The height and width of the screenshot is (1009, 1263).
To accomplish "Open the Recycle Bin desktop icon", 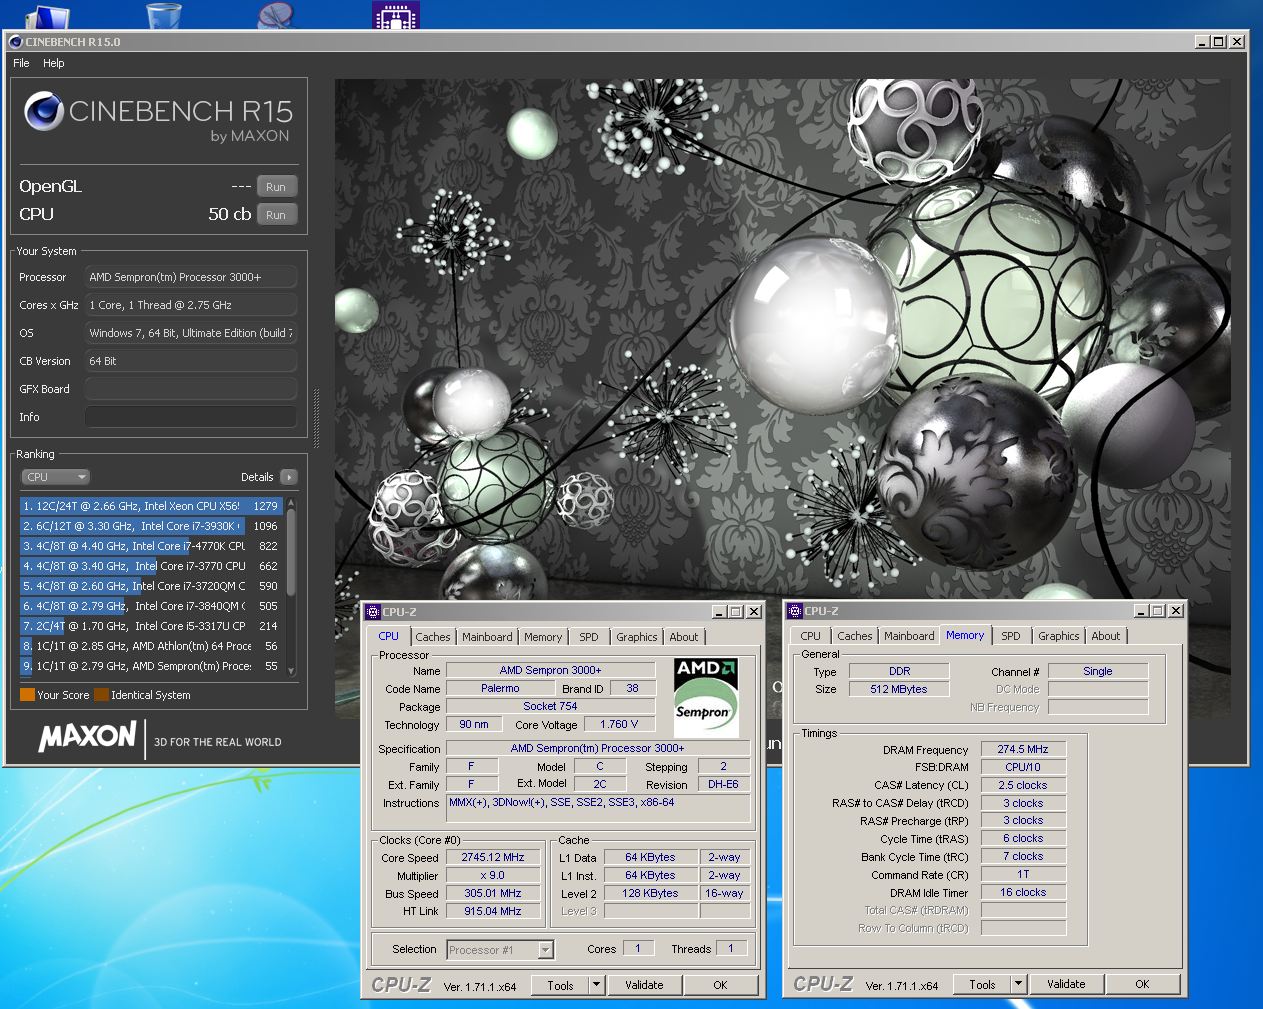I will click(x=164, y=15).
